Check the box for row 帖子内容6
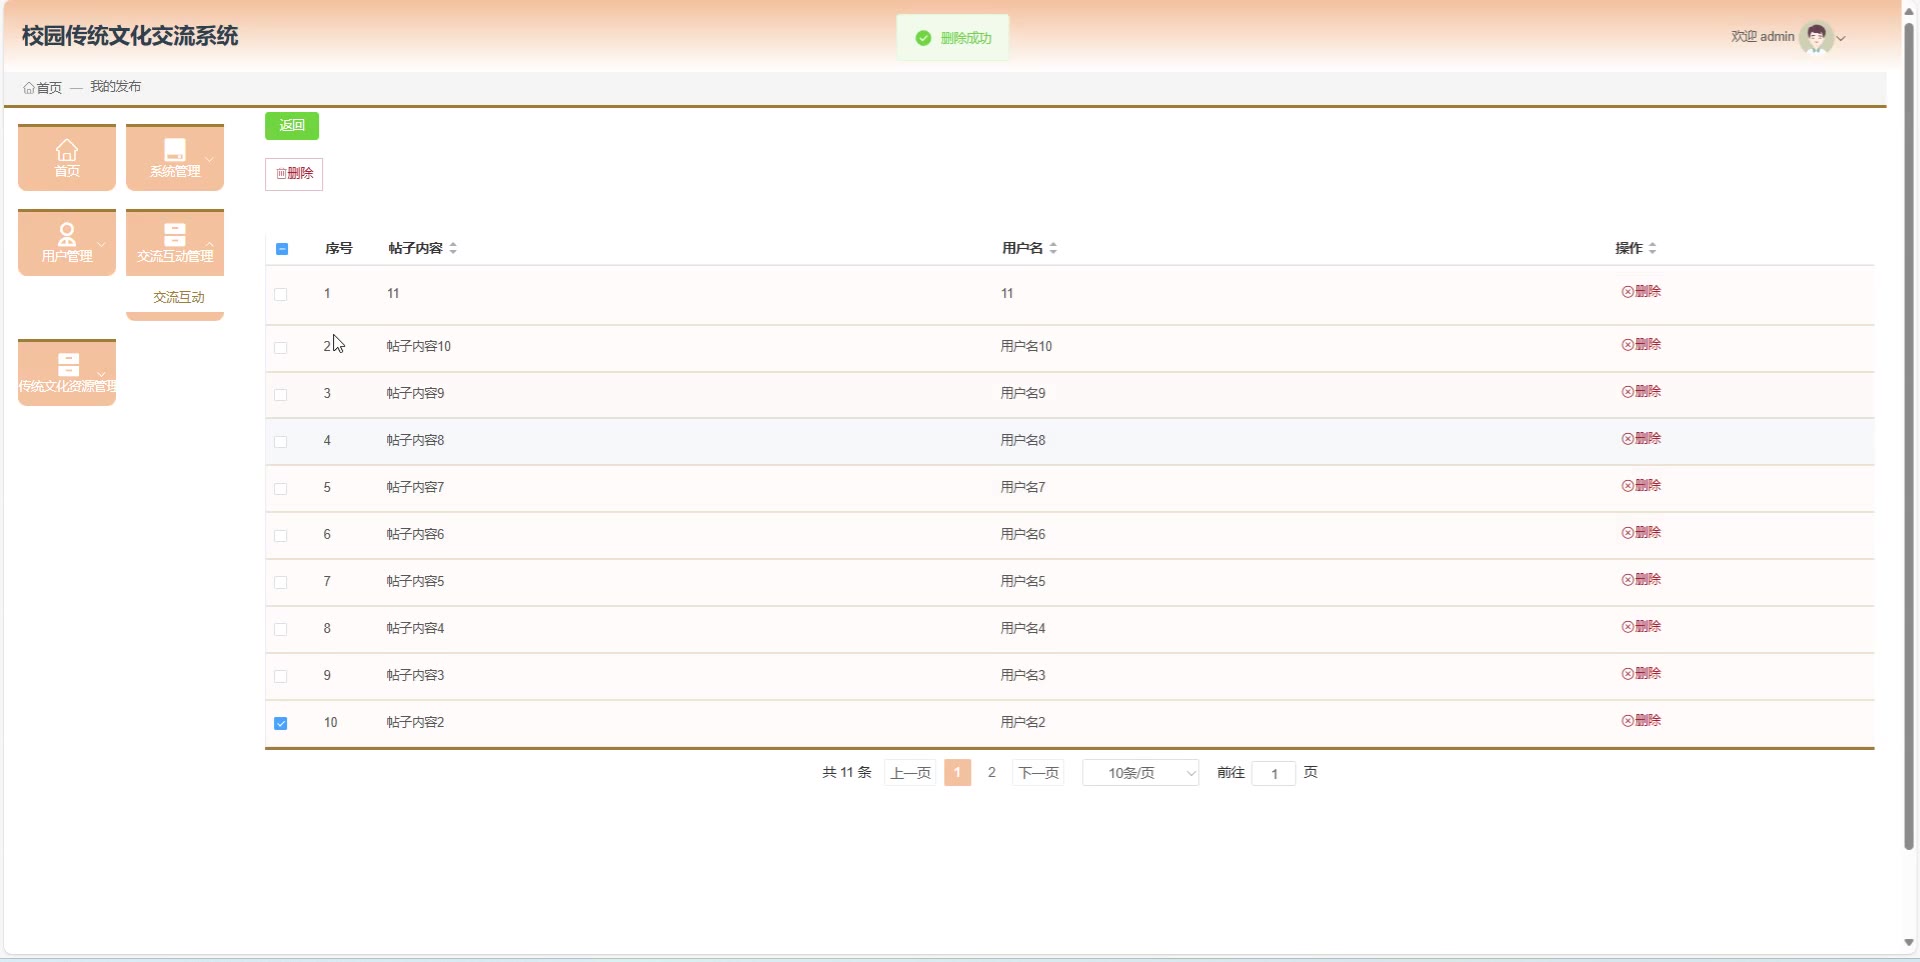The image size is (1920, 962). (281, 536)
